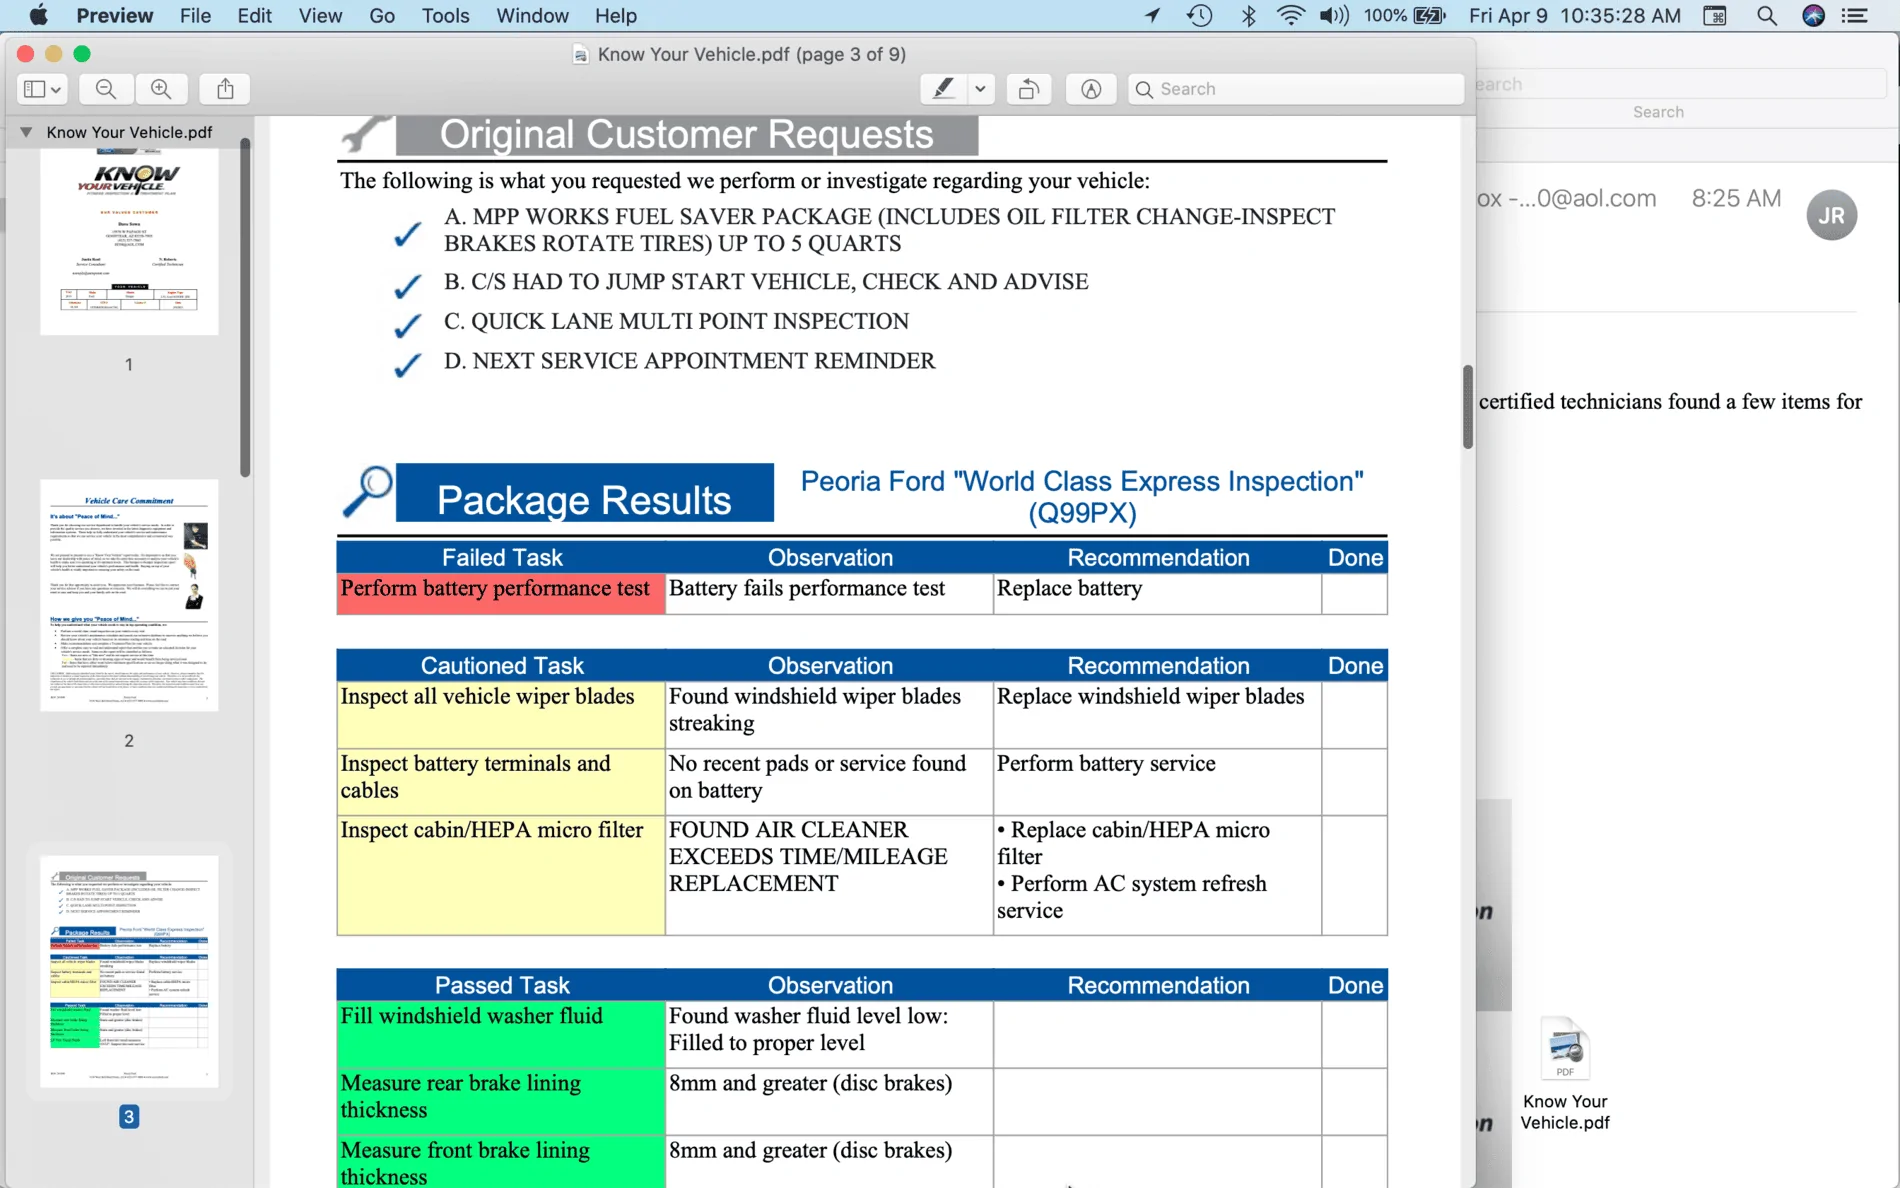Click the sender email address in Mail
This screenshot has height=1188, width=1900.
[x=1567, y=198]
